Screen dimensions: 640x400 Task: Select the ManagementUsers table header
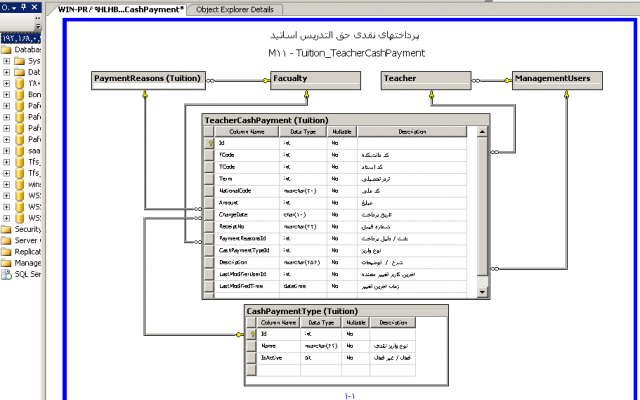(x=557, y=78)
